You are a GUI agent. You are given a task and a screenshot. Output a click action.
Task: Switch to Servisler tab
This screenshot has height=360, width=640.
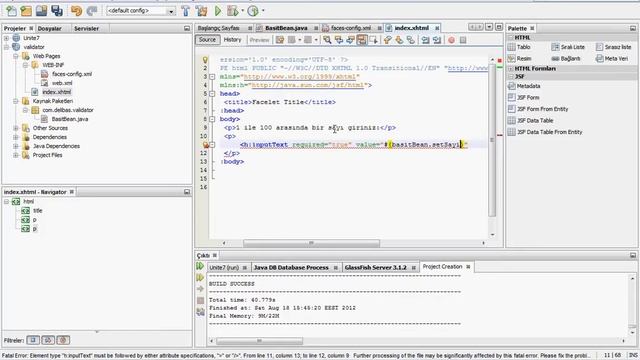[87, 29]
